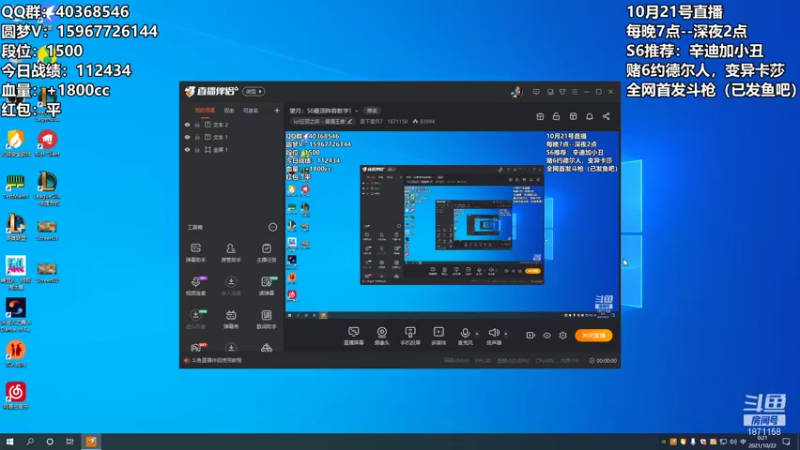800x450 pixels.
Task: Click the stream preview canvas
Action: click(x=452, y=226)
